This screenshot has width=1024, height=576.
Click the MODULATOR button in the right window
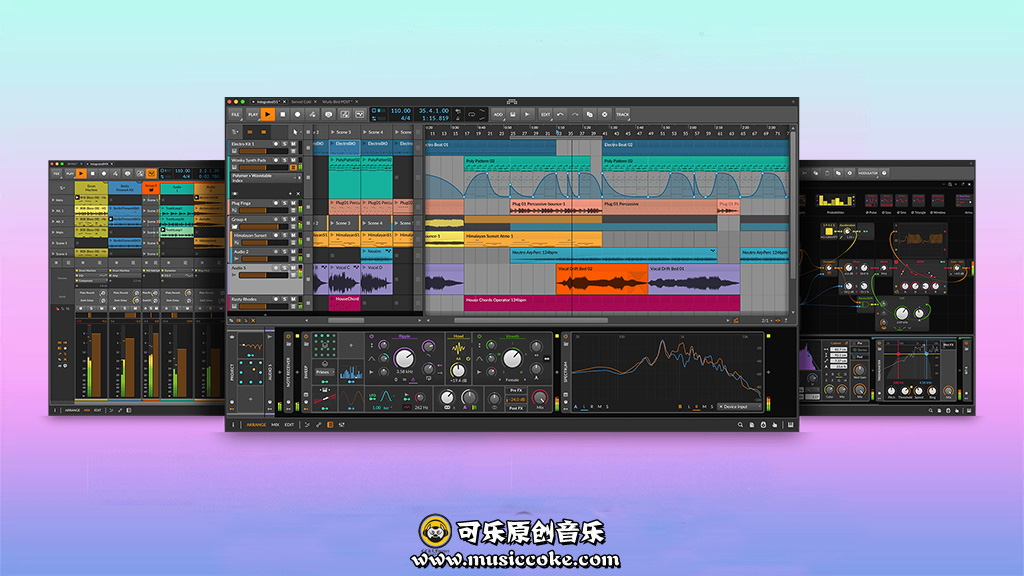pyautogui.click(x=868, y=173)
